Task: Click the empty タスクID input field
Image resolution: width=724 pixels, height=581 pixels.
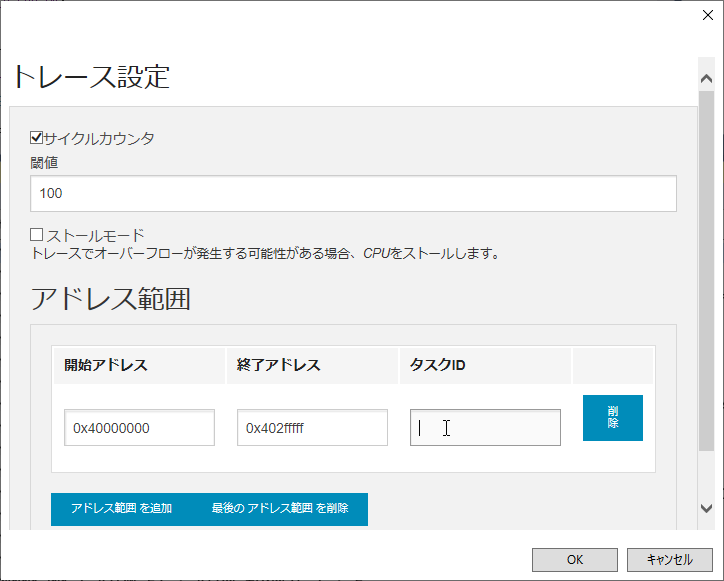Action: [x=485, y=428]
